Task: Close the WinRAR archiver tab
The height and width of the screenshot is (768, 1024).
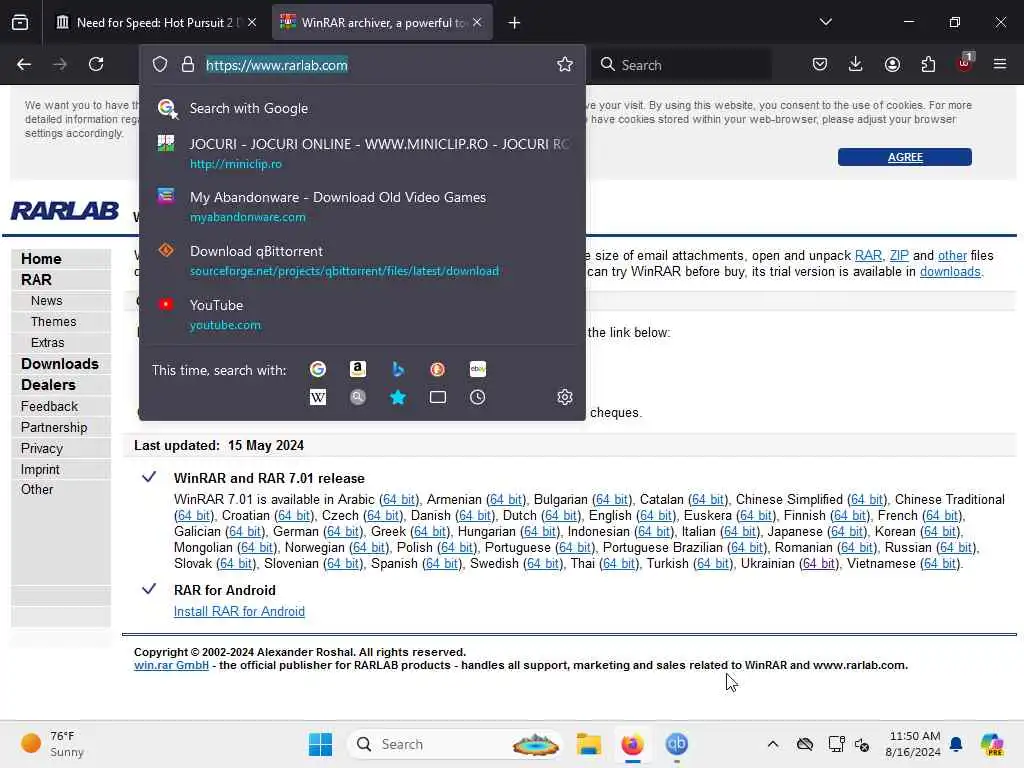Action: tap(477, 23)
